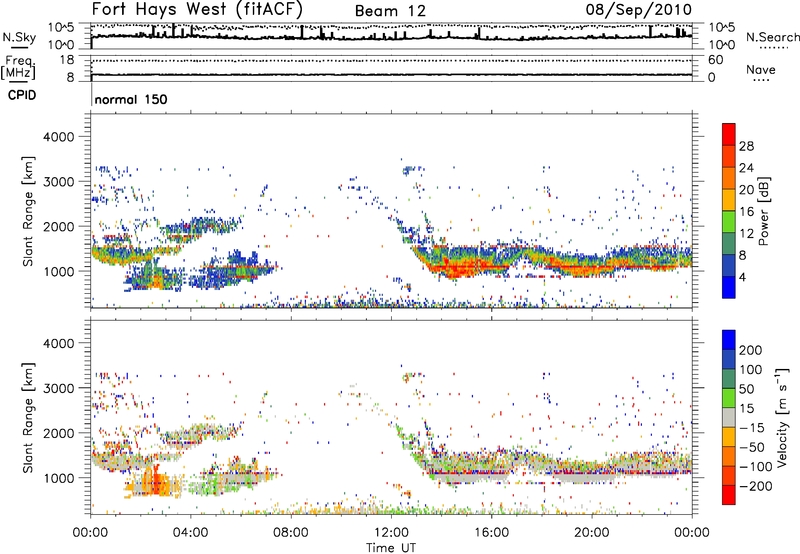Select the yellow 16–20 dB power color segment
800x554 pixels.
729,200
